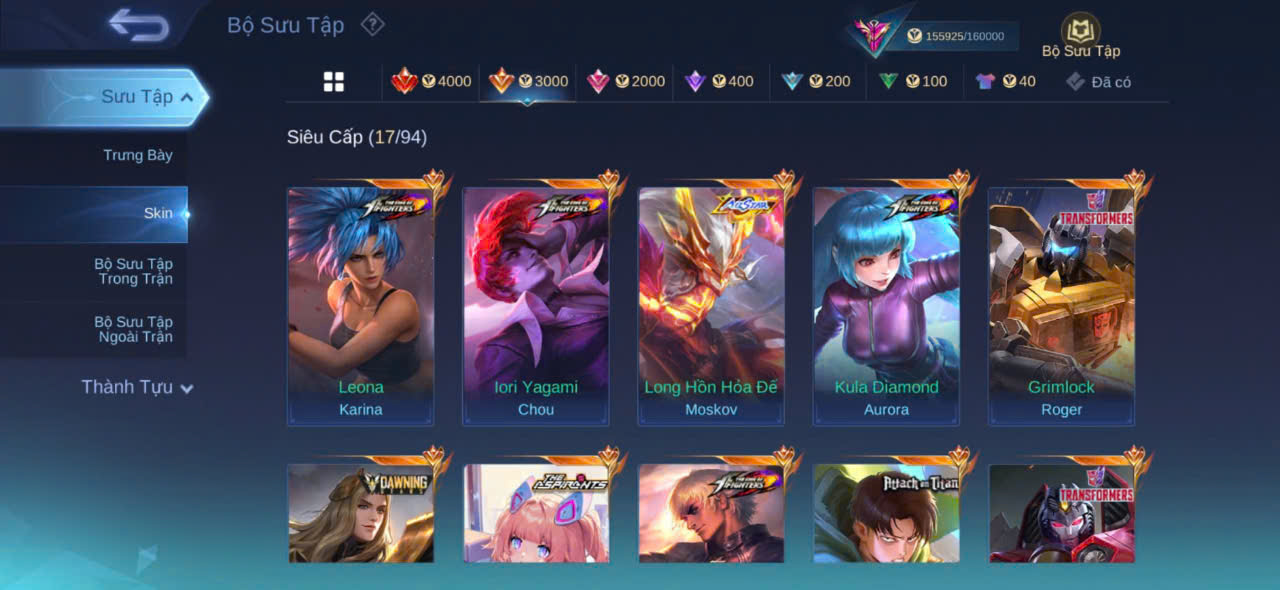
Task: Open the Grimlock Roger skin card
Action: (x=1061, y=306)
